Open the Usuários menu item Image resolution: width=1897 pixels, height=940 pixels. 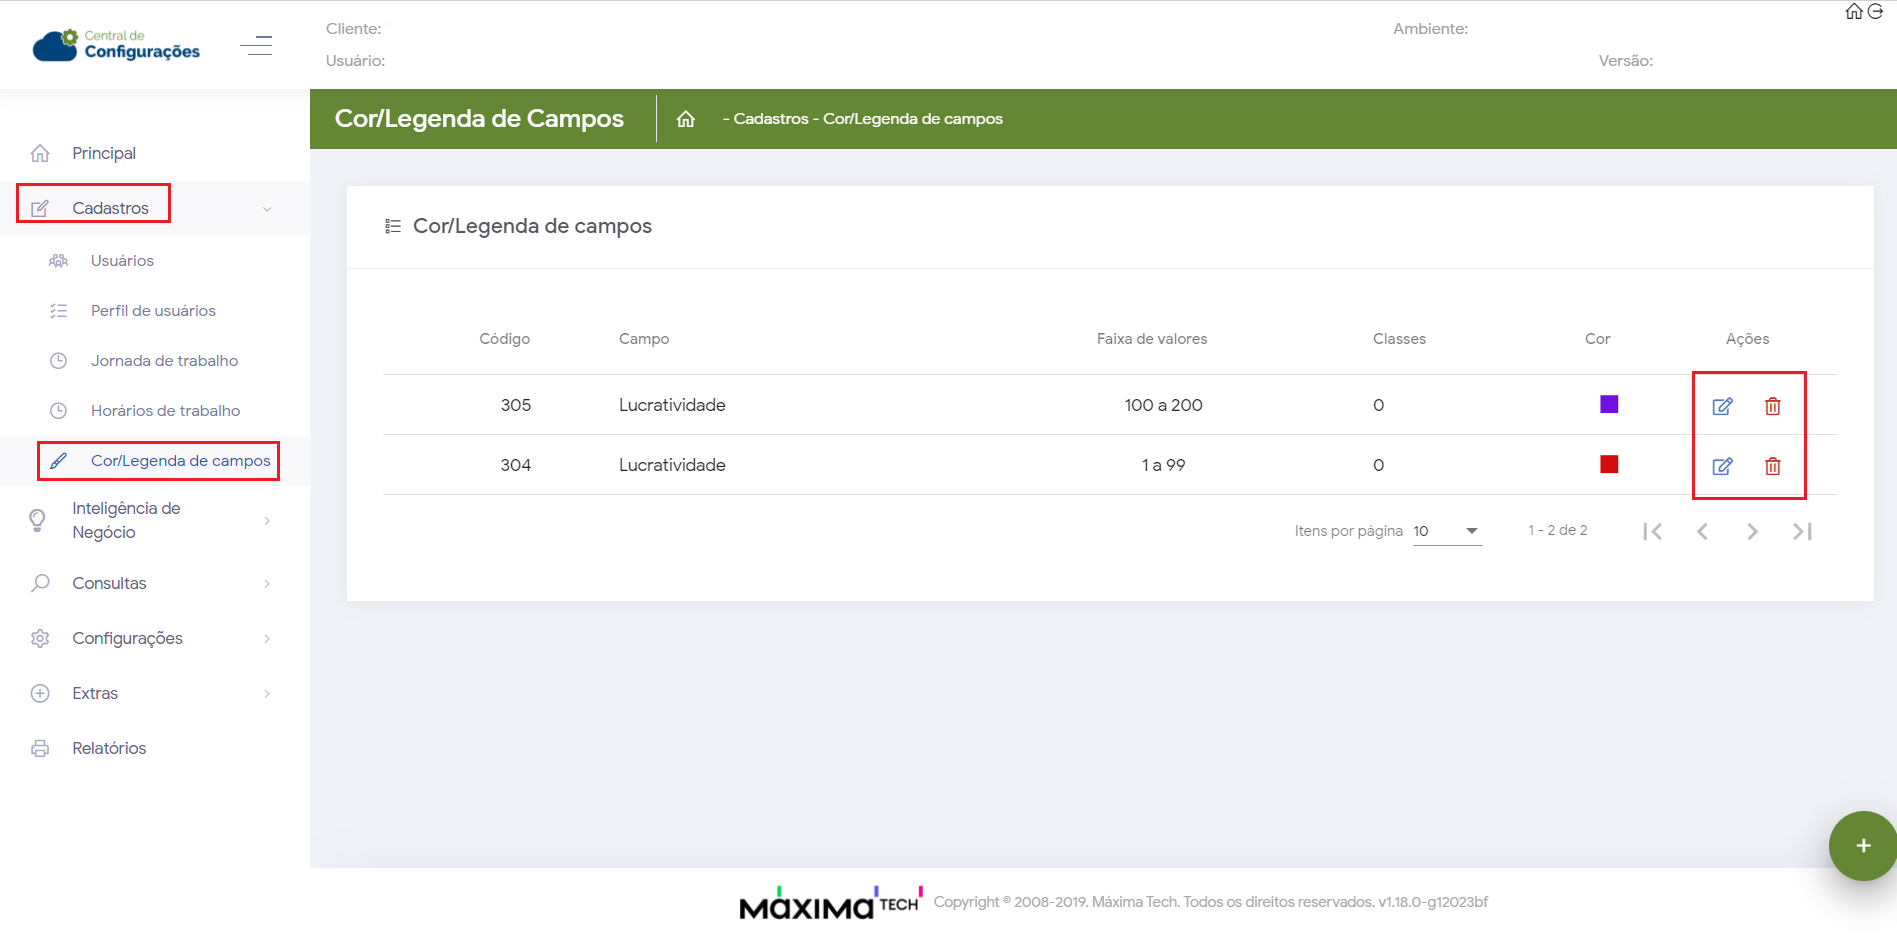[122, 261]
